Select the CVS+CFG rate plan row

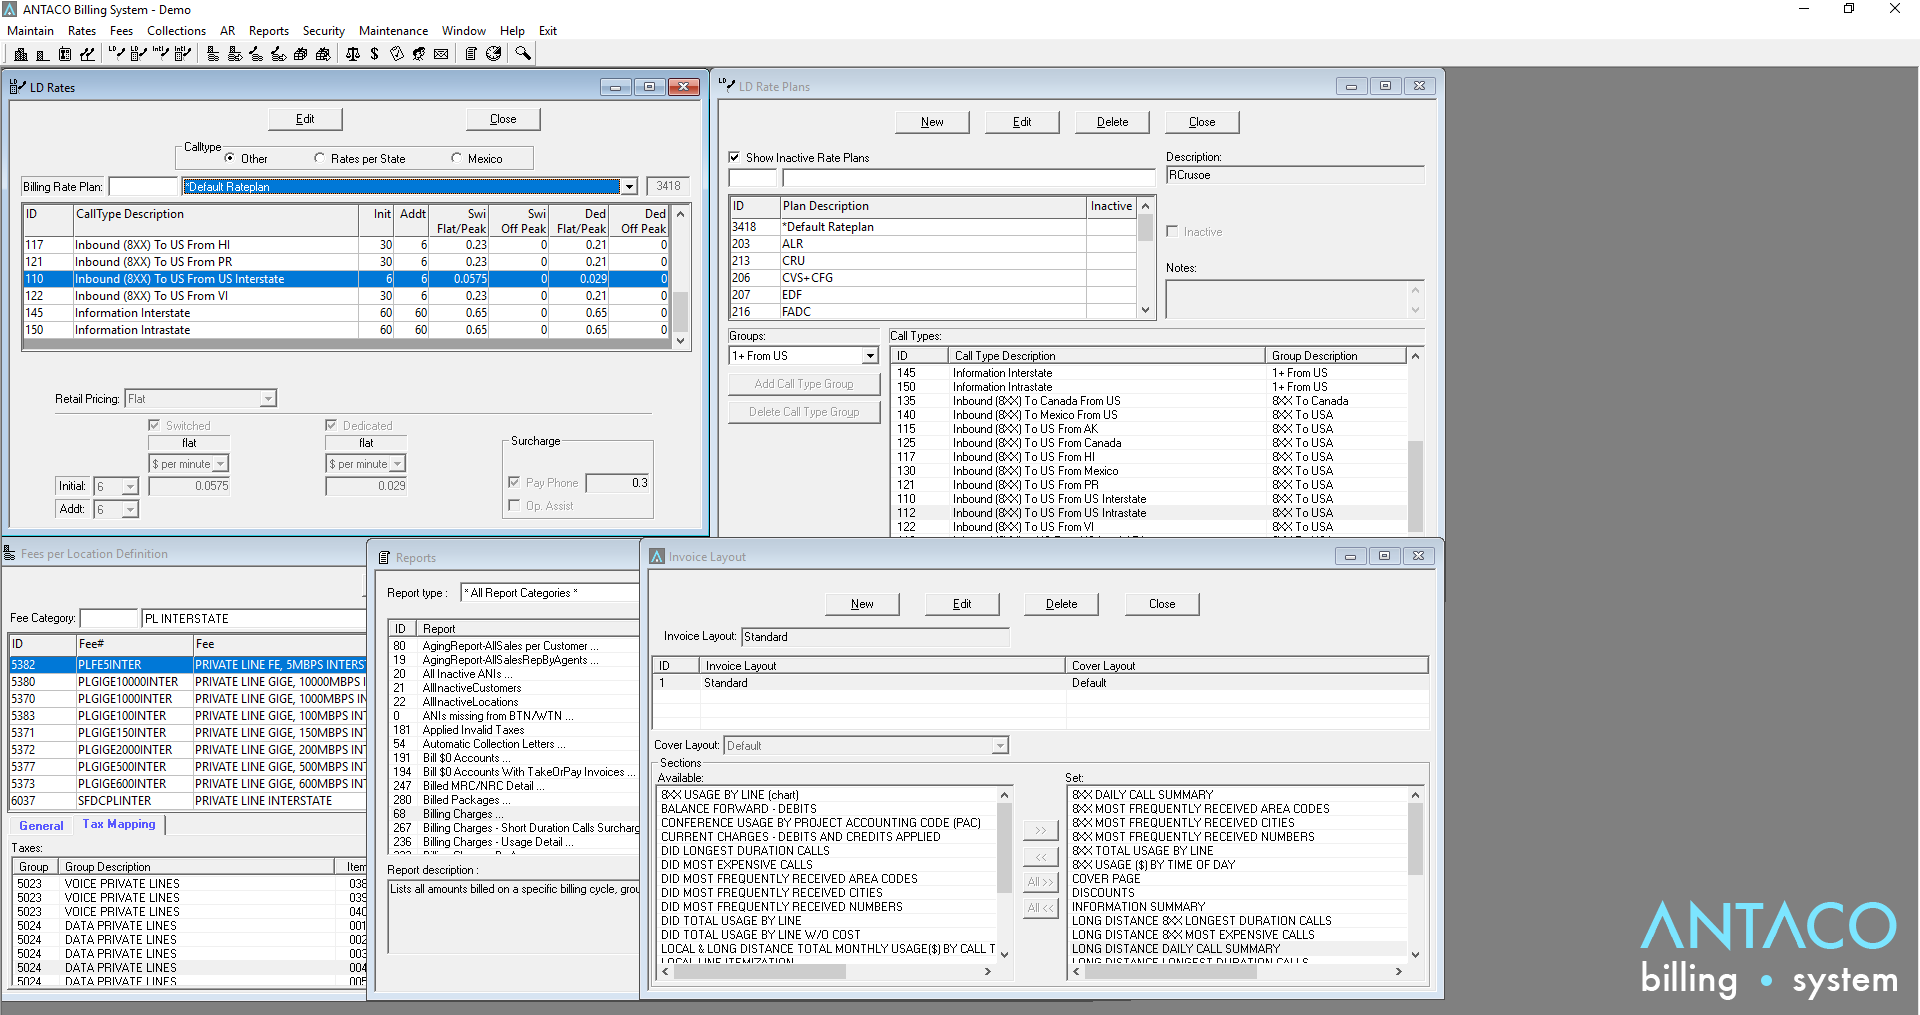coord(807,278)
